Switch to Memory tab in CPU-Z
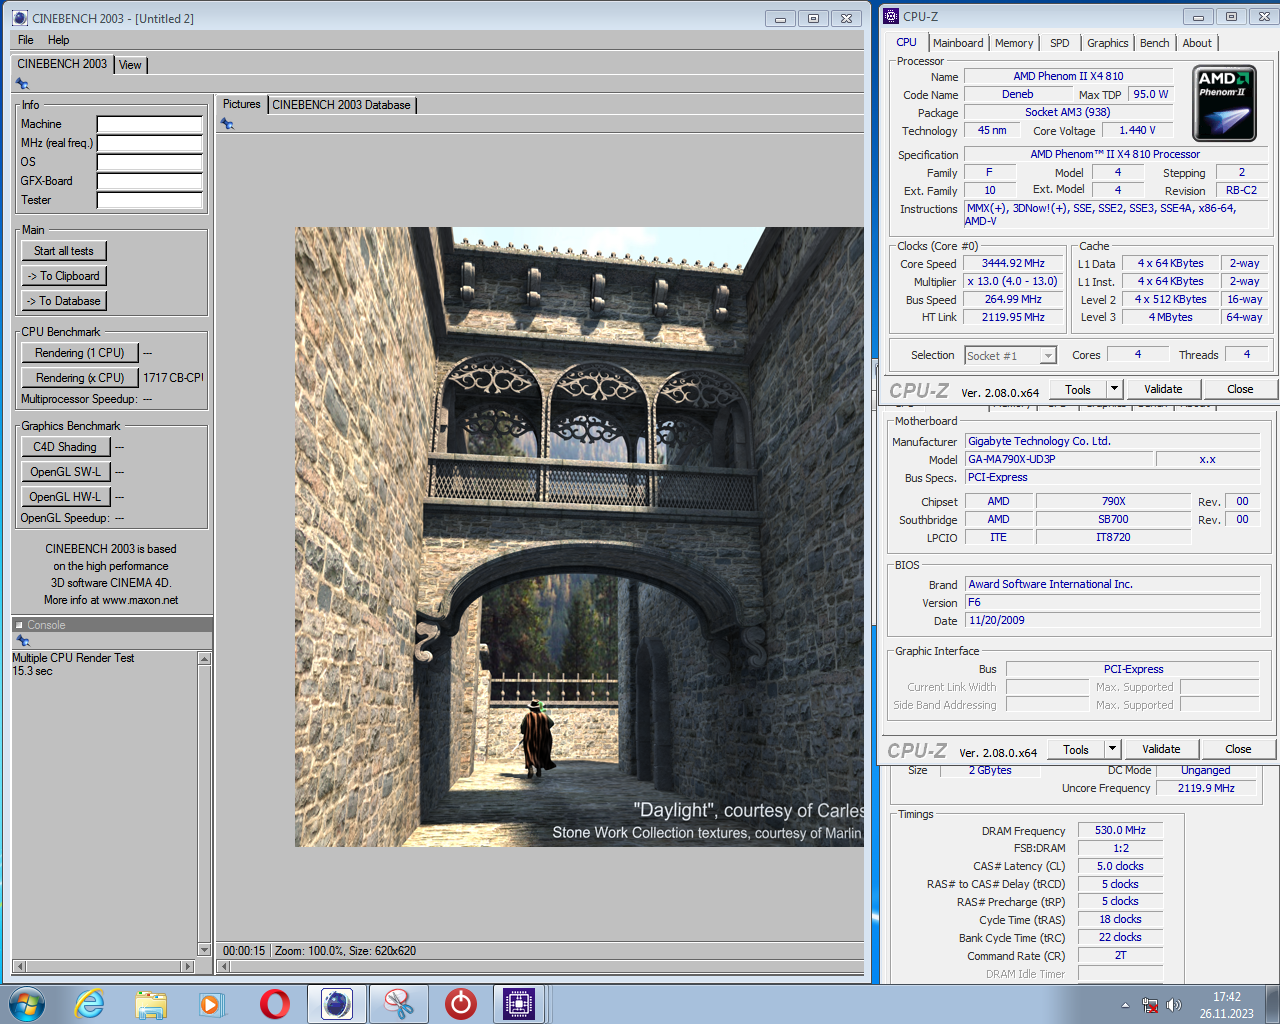Screen dimensions: 1280x1024 click(1014, 43)
